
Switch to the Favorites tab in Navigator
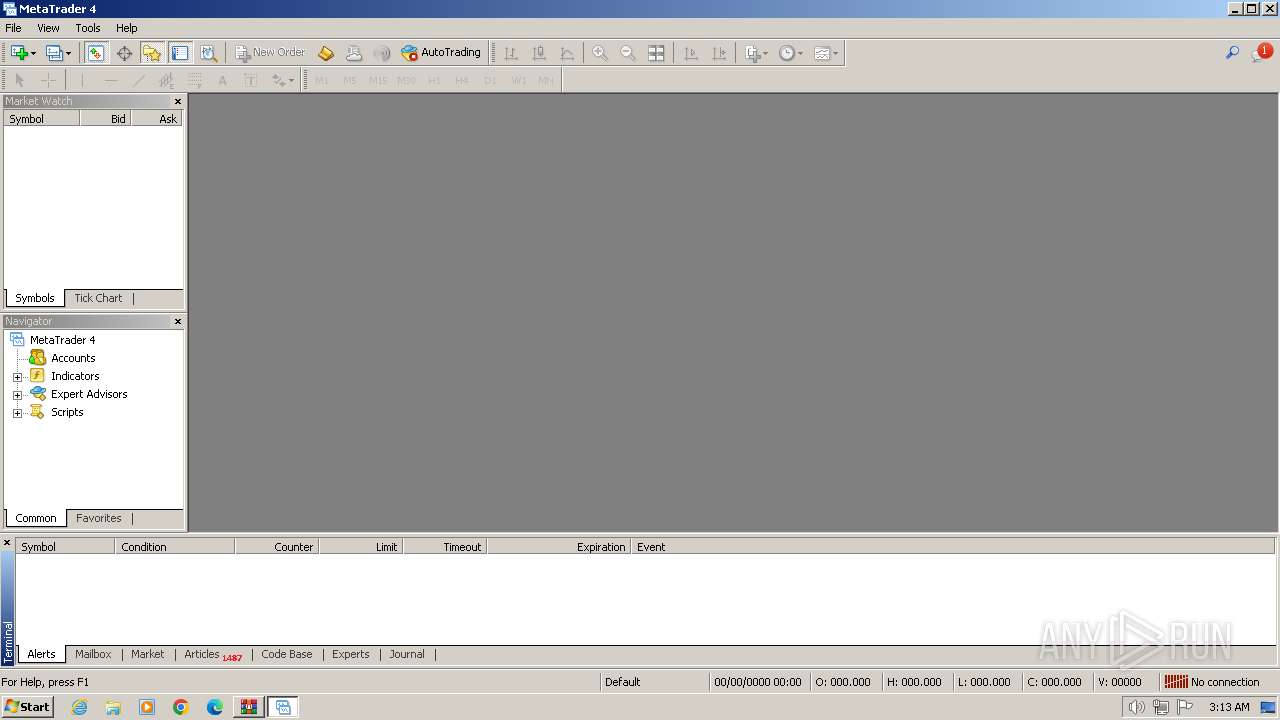(x=99, y=518)
